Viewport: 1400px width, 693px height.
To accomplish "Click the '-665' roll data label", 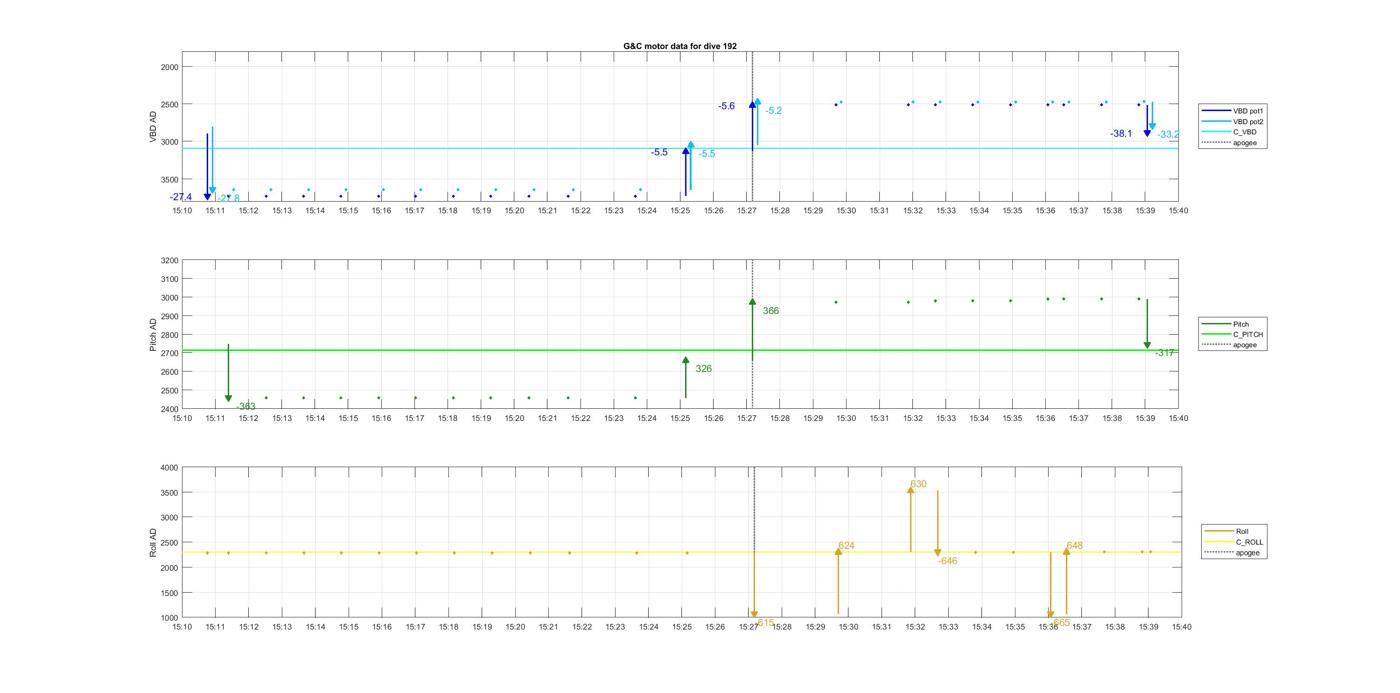I will [x=1060, y=622].
